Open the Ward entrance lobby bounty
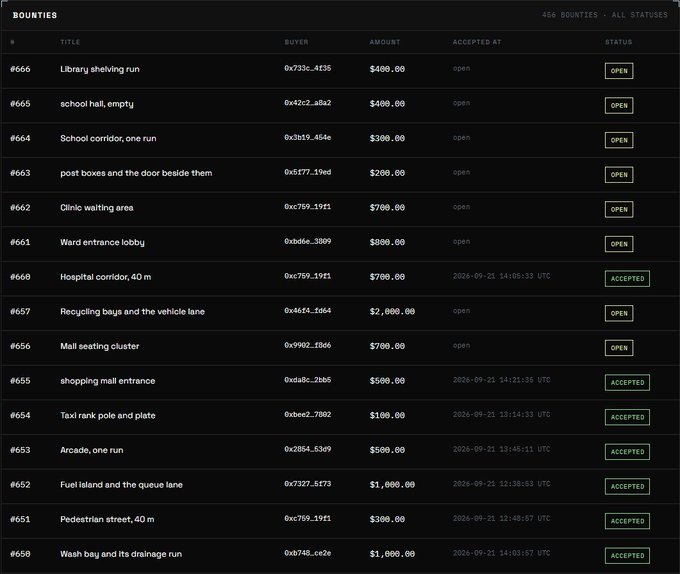 click(102, 242)
